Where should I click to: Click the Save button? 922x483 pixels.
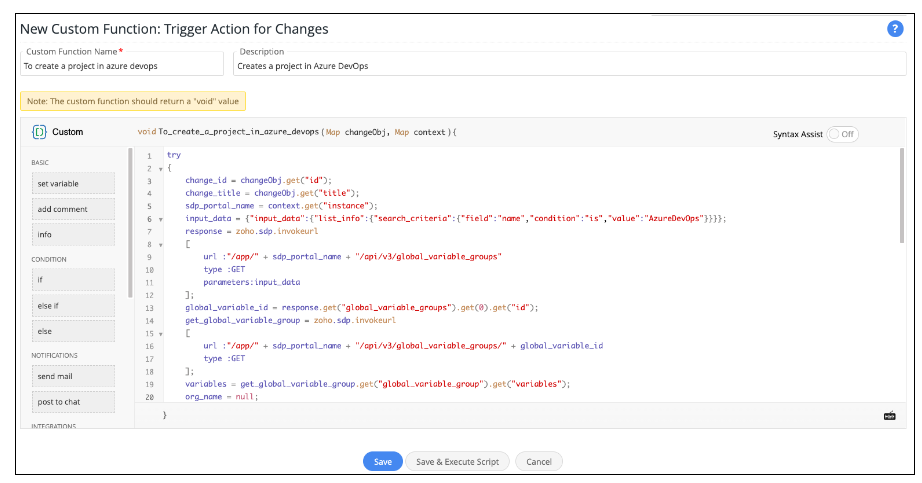(x=382, y=462)
